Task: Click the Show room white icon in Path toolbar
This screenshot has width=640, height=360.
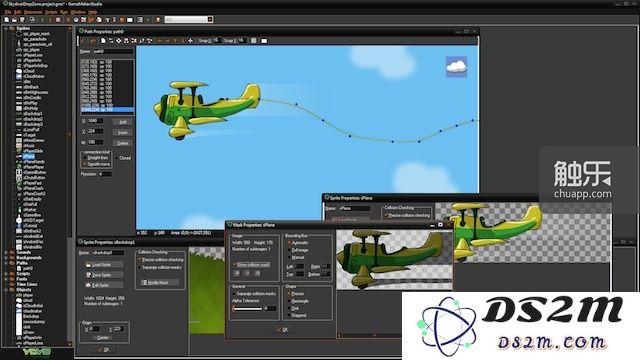Action: tap(264, 41)
